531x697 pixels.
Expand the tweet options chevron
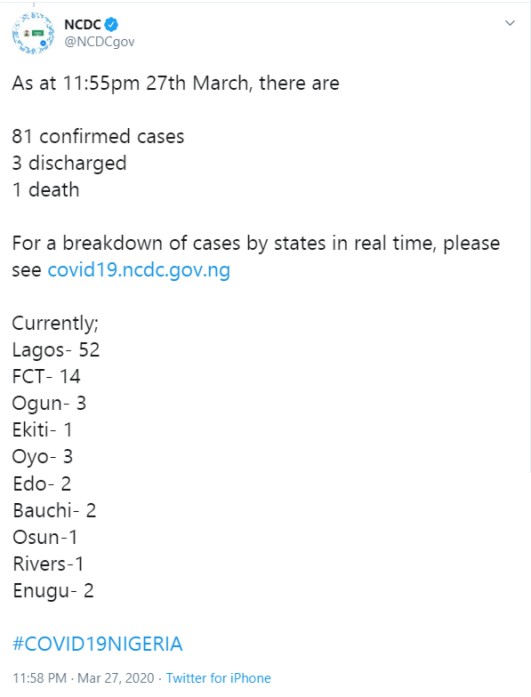510,23
